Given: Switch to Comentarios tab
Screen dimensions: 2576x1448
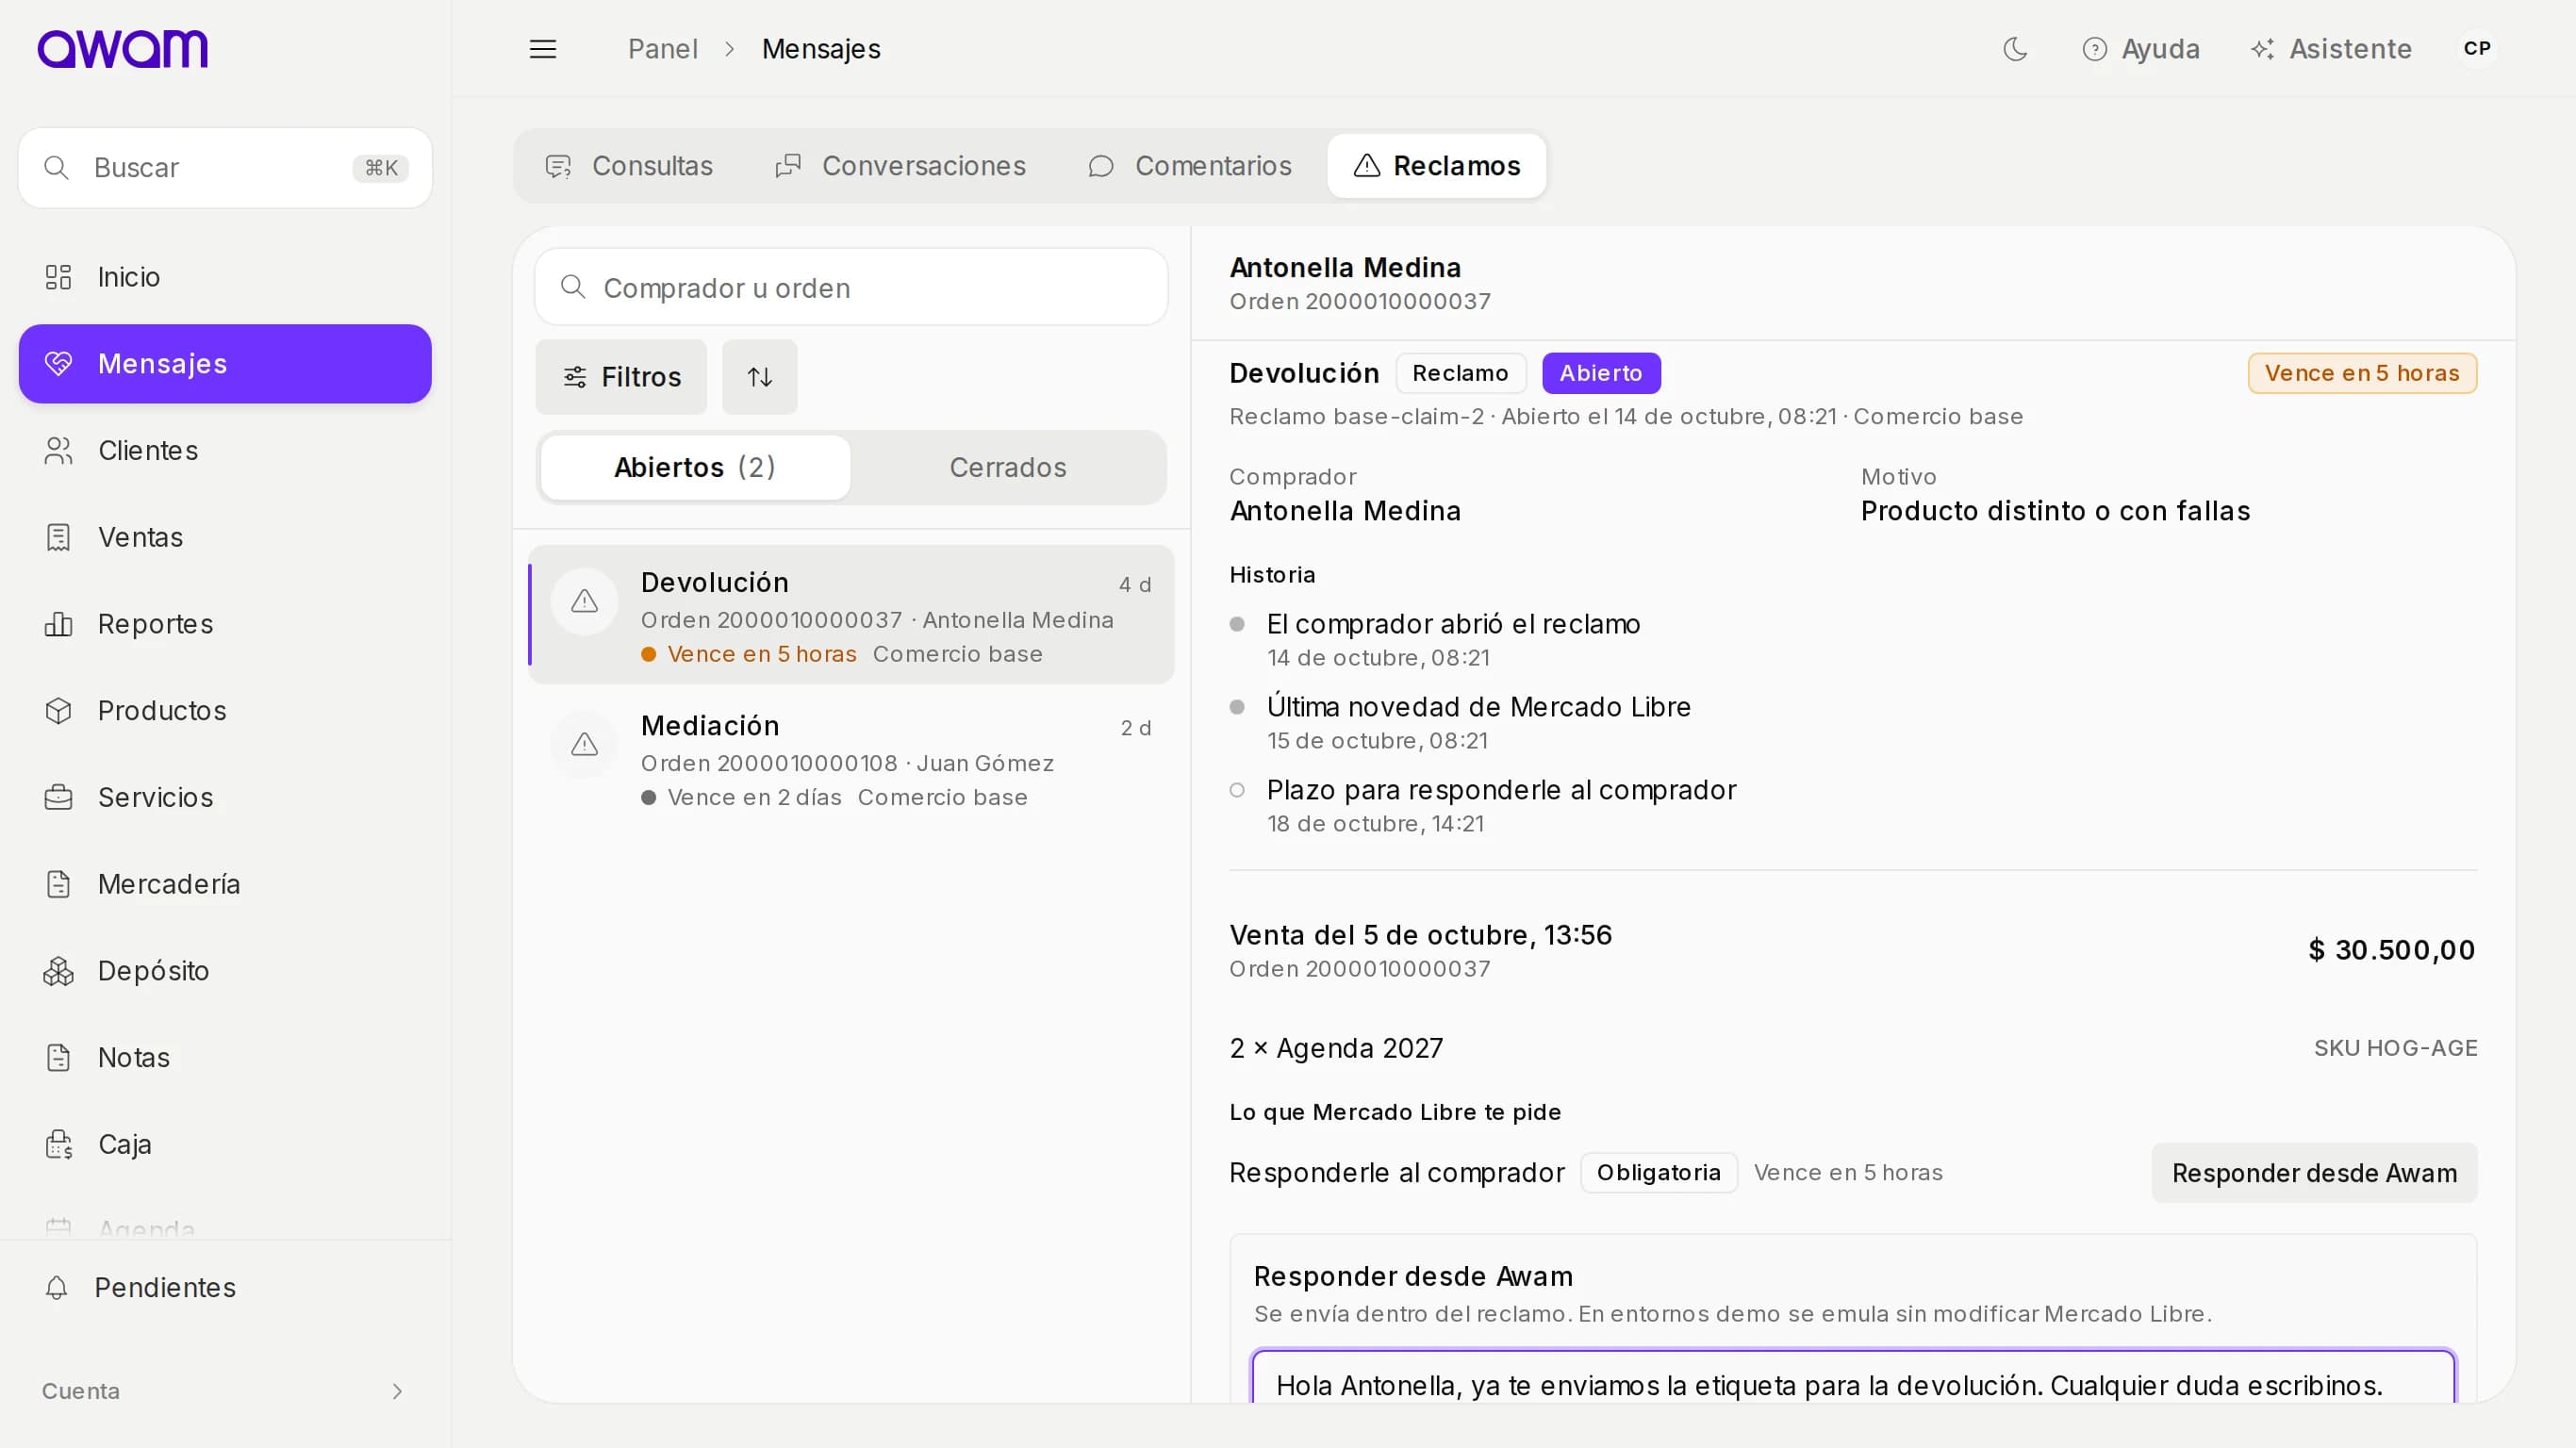Looking at the screenshot, I should 1191,165.
